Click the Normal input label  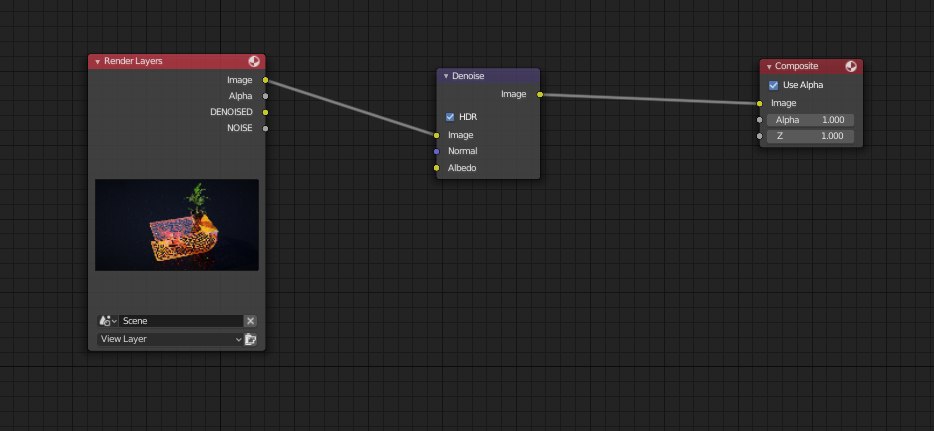click(x=462, y=151)
